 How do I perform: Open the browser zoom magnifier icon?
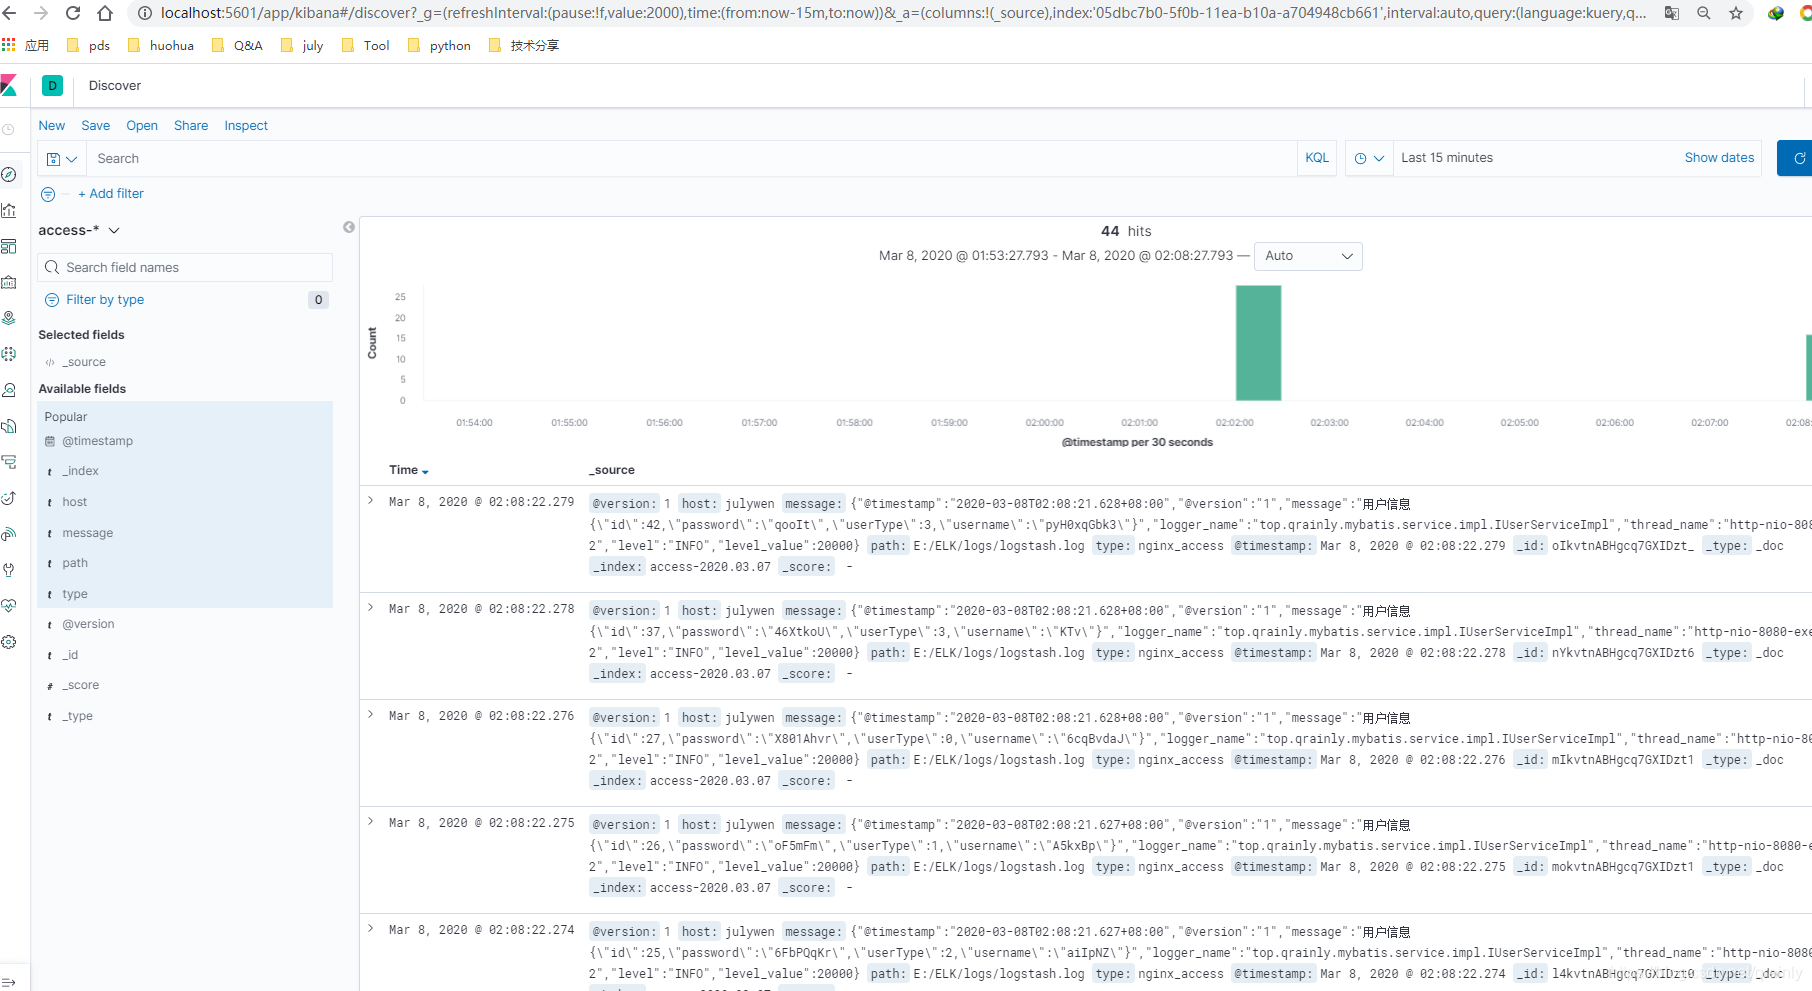(x=1704, y=13)
